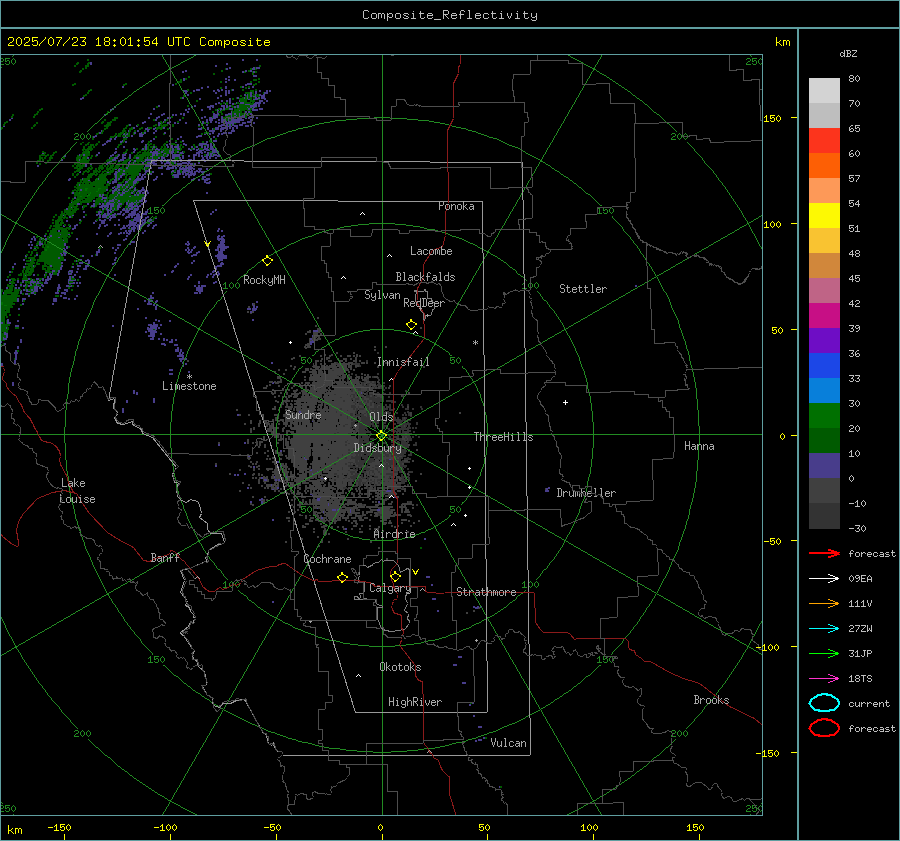Viewport: 900px width, 841px height.
Task: Click the green 31JP arrow in legend
Action: tap(824, 653)
